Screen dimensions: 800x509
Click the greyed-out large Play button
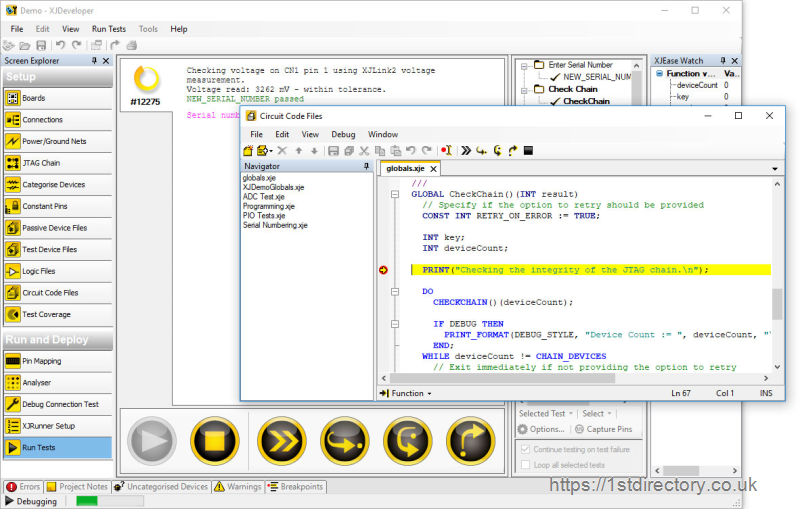[x=152, y=441]
